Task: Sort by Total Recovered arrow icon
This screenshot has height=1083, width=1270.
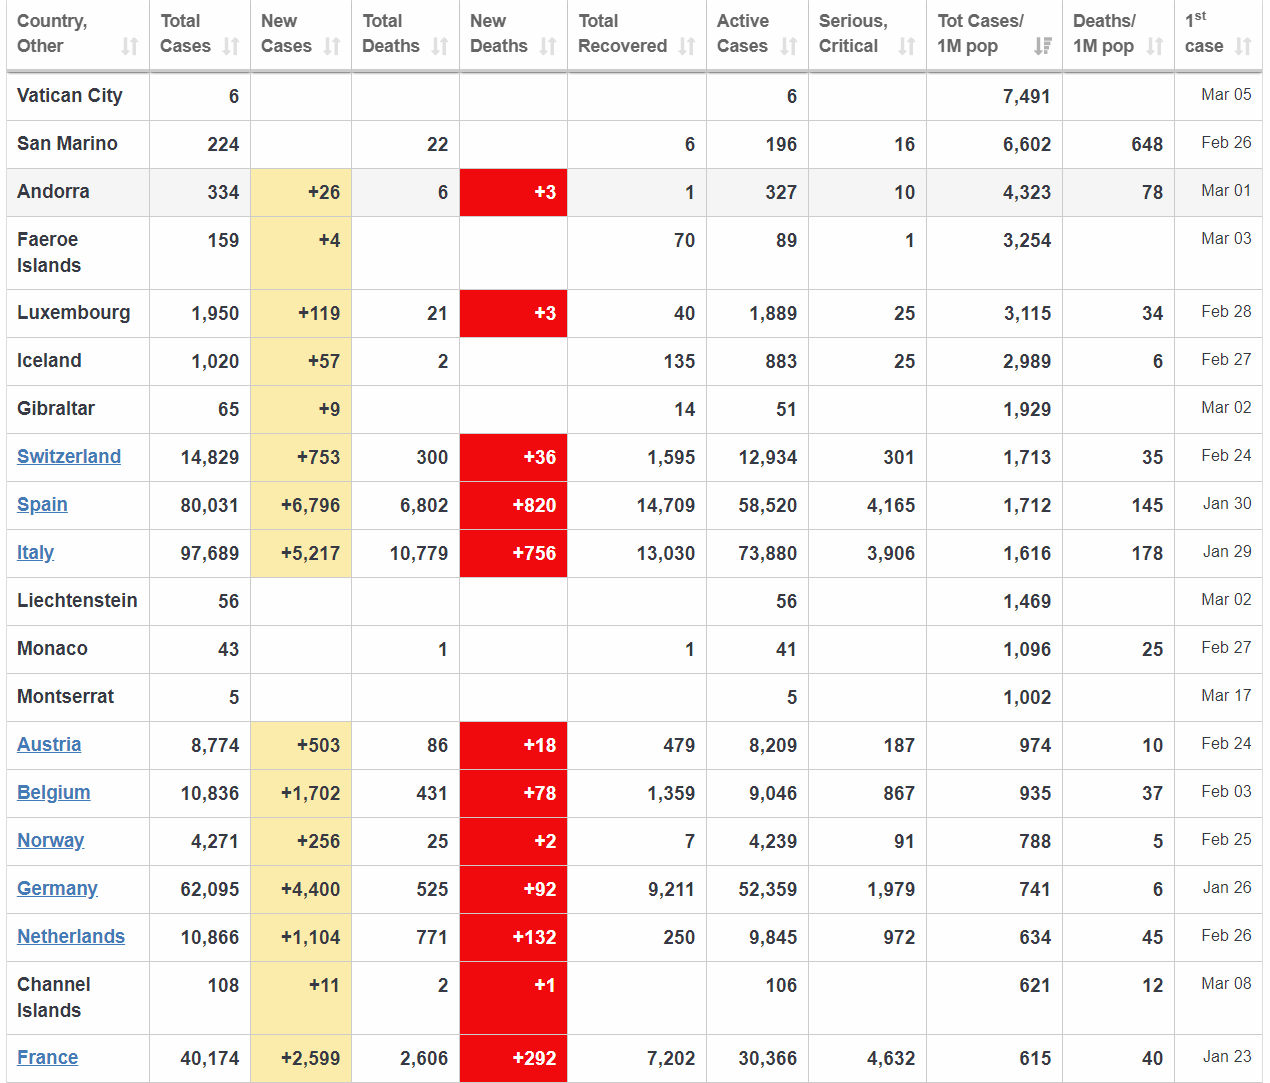Action: coord(687,46)
